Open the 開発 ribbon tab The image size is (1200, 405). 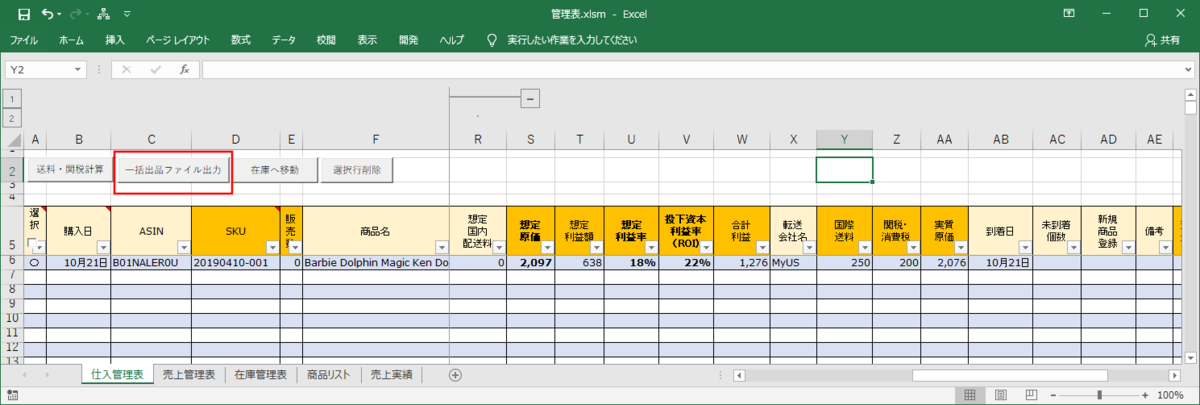(x=408, y=40)
